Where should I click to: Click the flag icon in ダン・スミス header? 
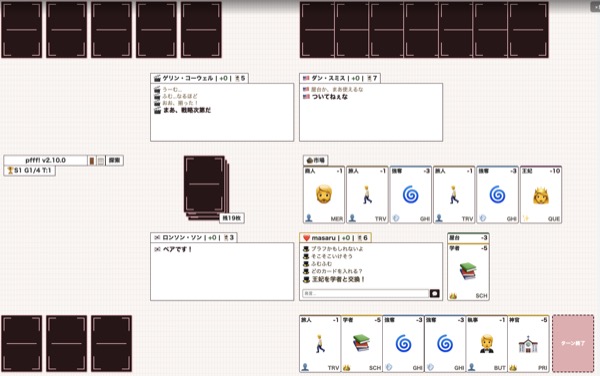306,78
